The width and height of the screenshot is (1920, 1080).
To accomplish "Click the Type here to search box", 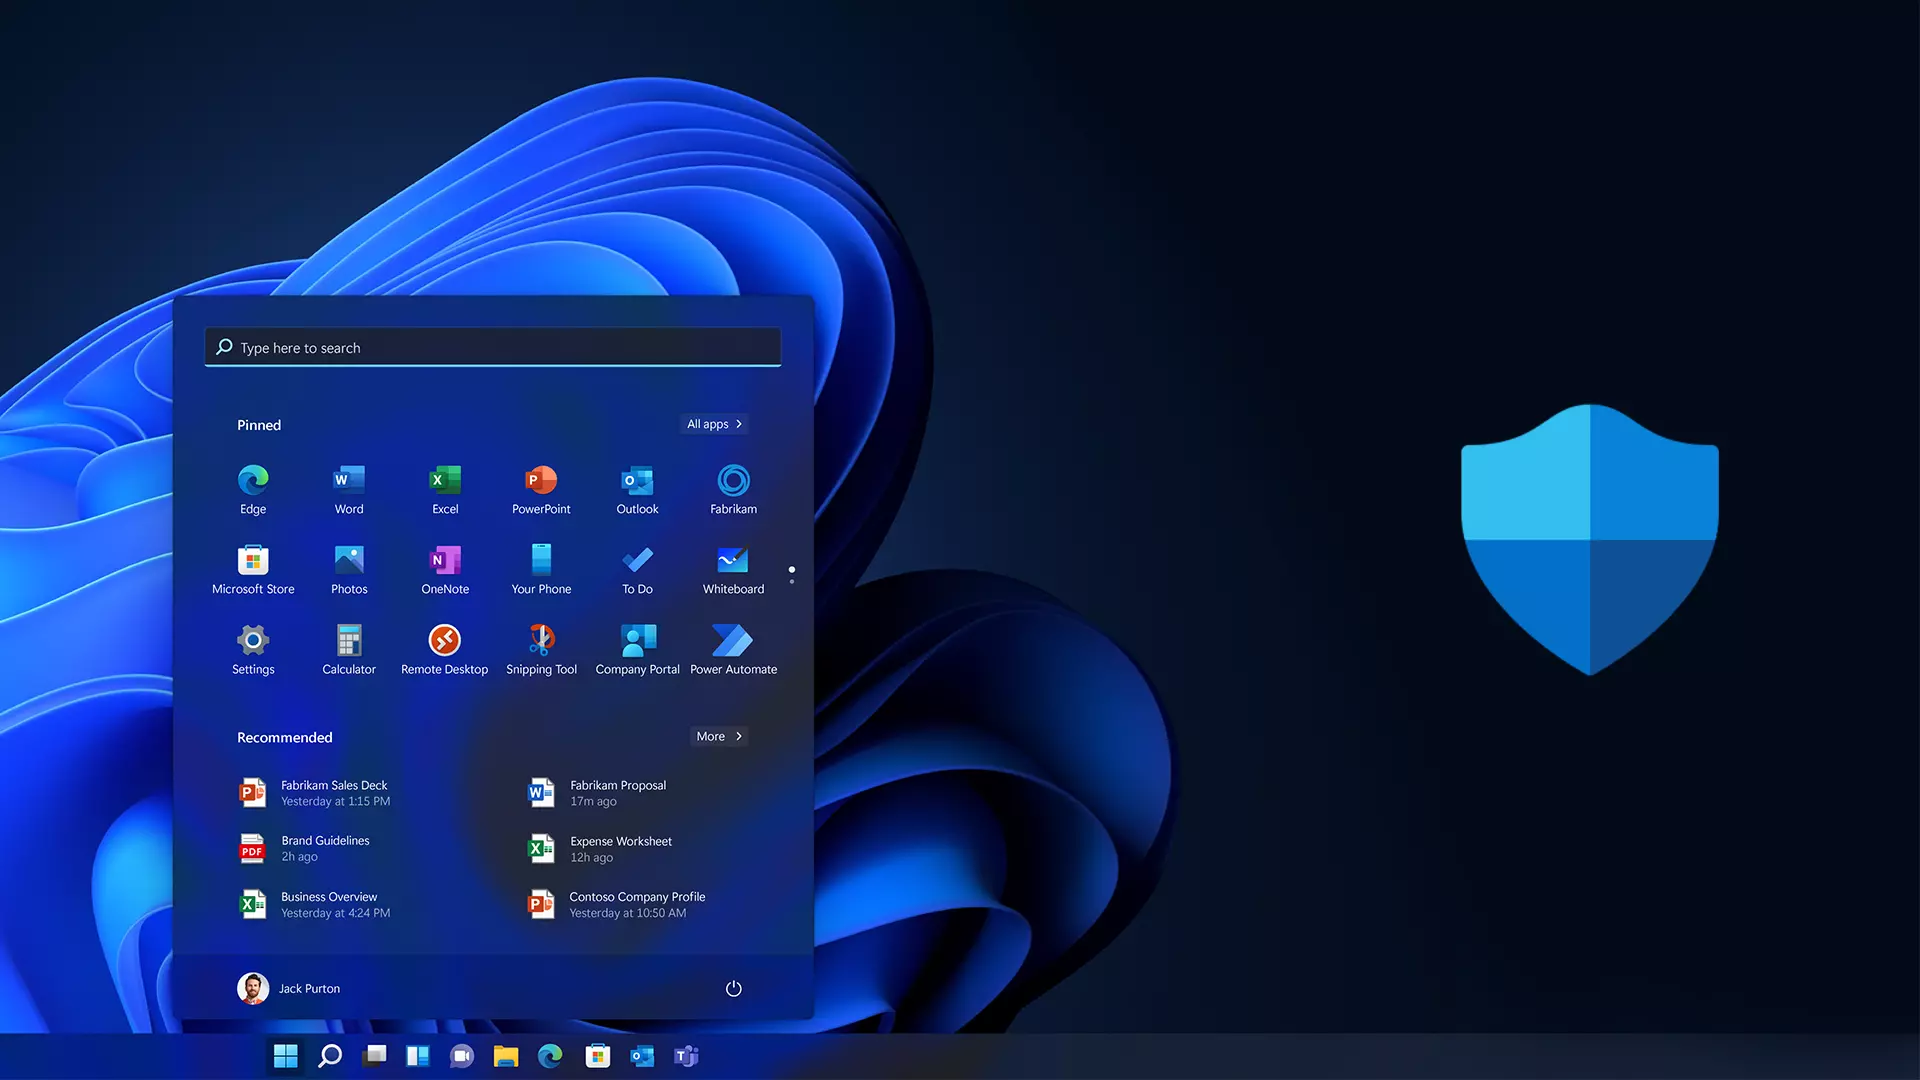I will [493, 347].
